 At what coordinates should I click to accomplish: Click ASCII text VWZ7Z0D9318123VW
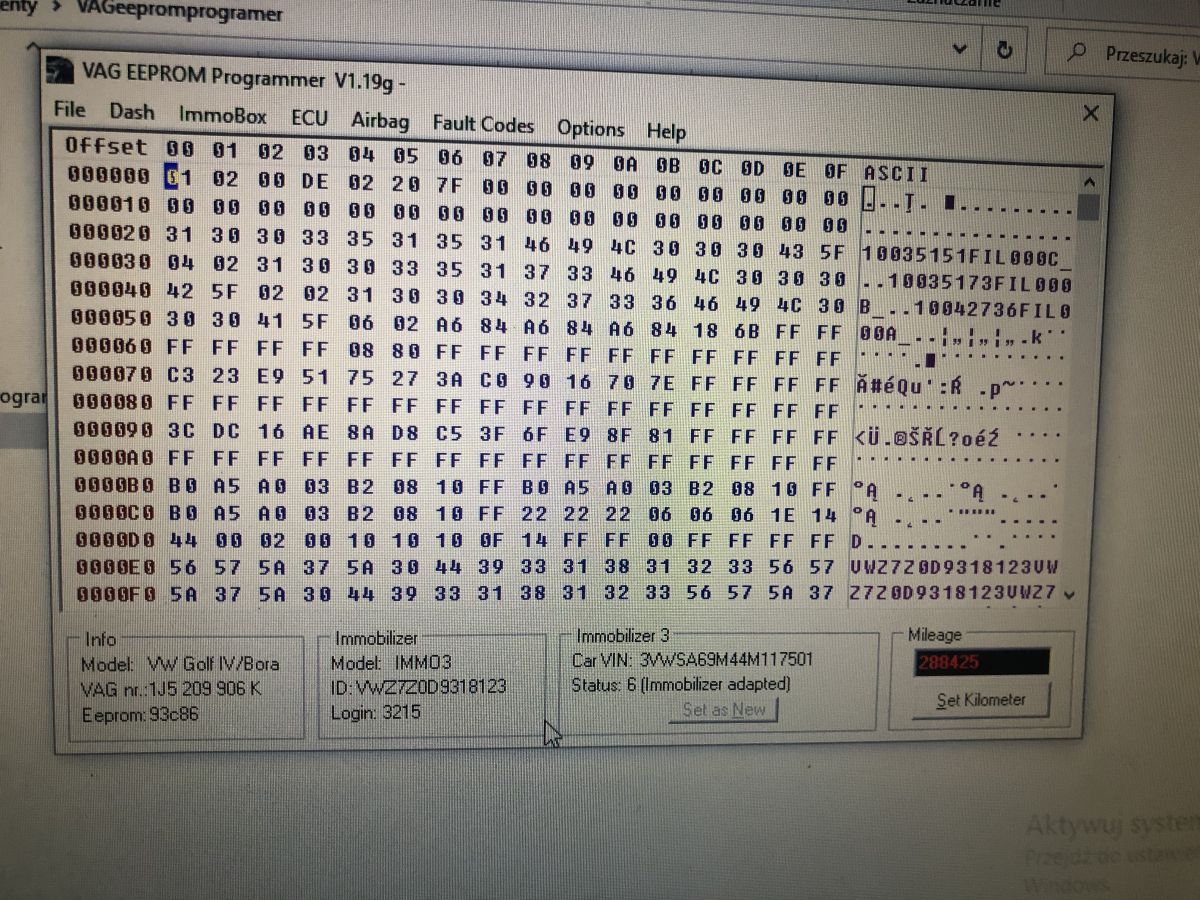click(955, 568)
